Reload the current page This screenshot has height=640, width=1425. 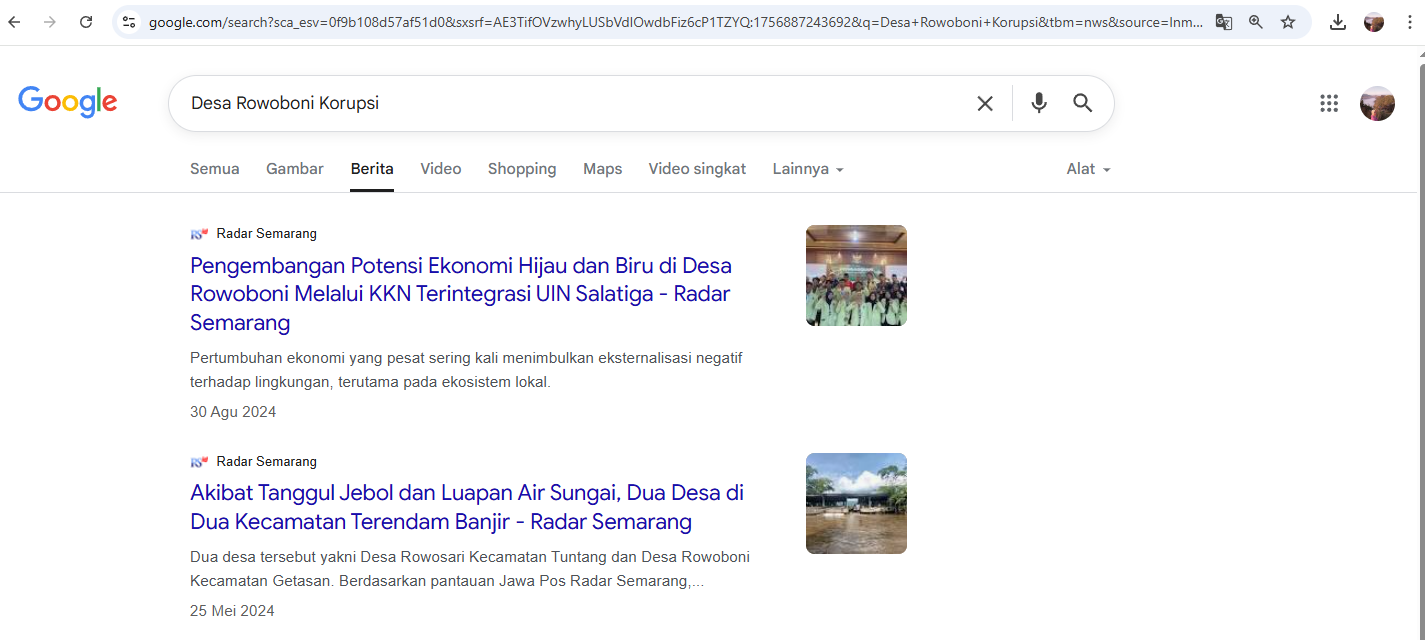[x=86, y=22]
